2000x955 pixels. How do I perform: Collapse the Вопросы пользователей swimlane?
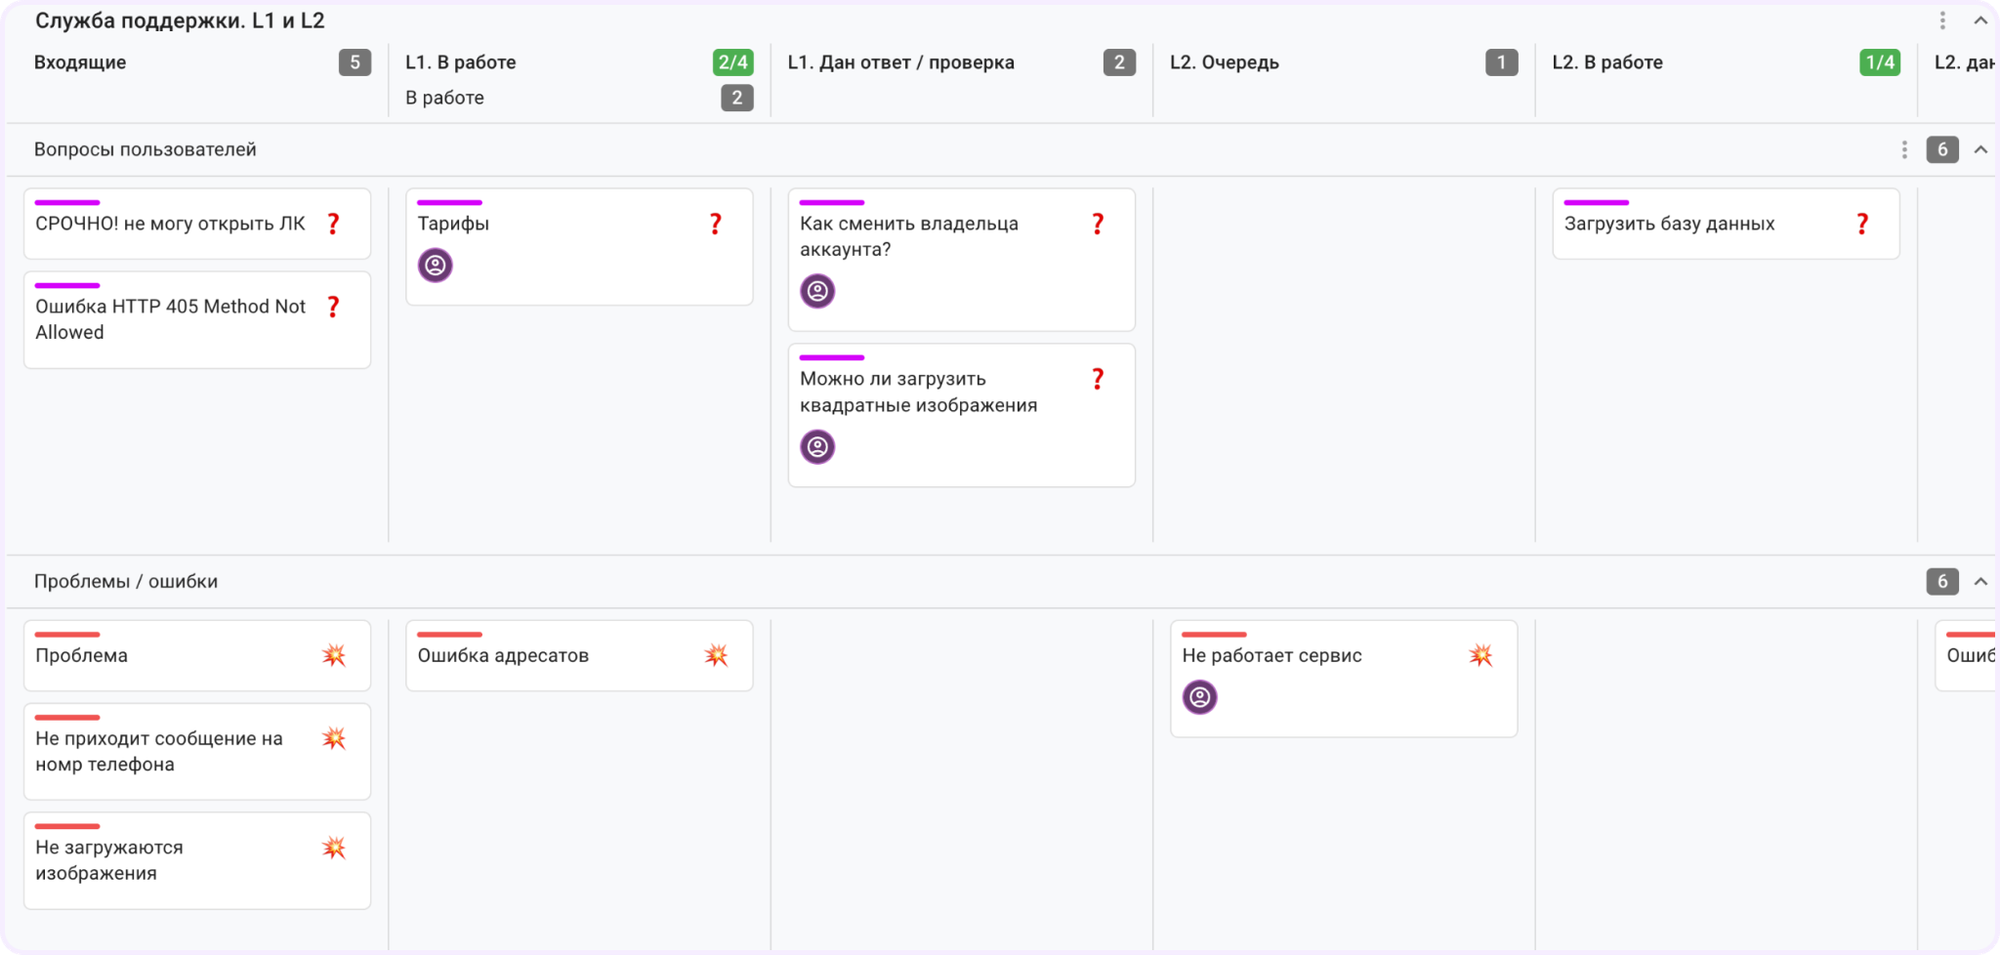(1980, 149)
